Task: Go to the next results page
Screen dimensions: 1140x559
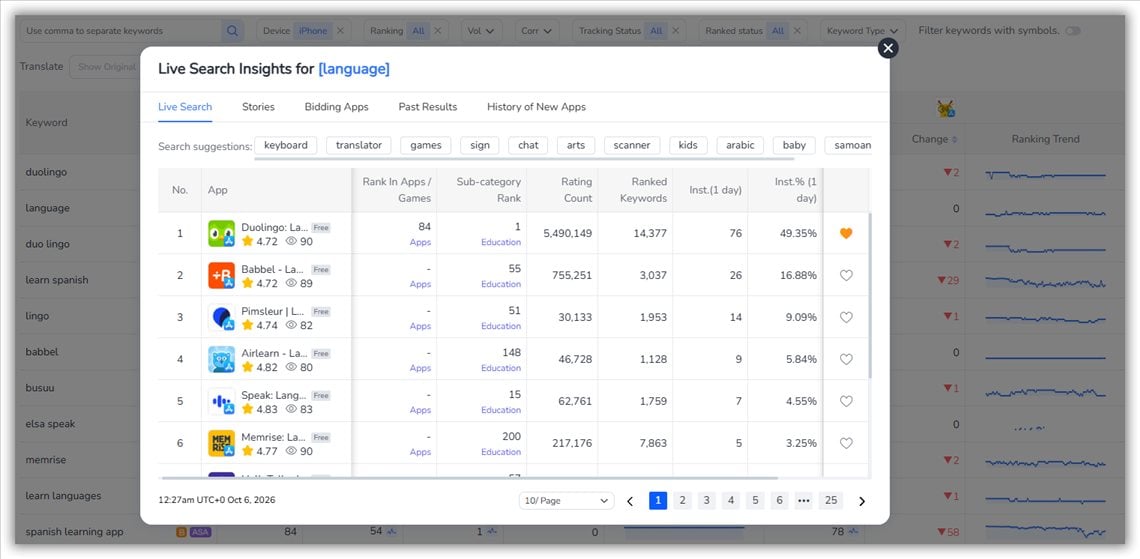Action: click(862, 501)
